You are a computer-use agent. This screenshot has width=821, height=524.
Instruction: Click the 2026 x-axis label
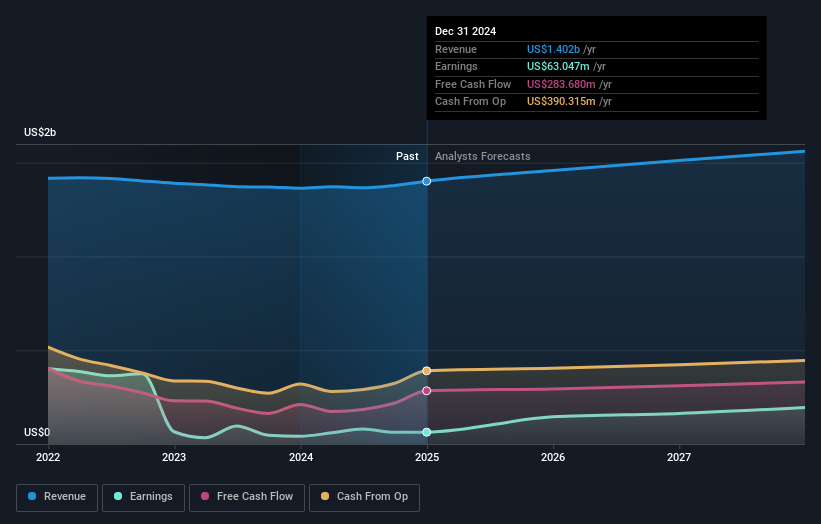click(553, 457)
